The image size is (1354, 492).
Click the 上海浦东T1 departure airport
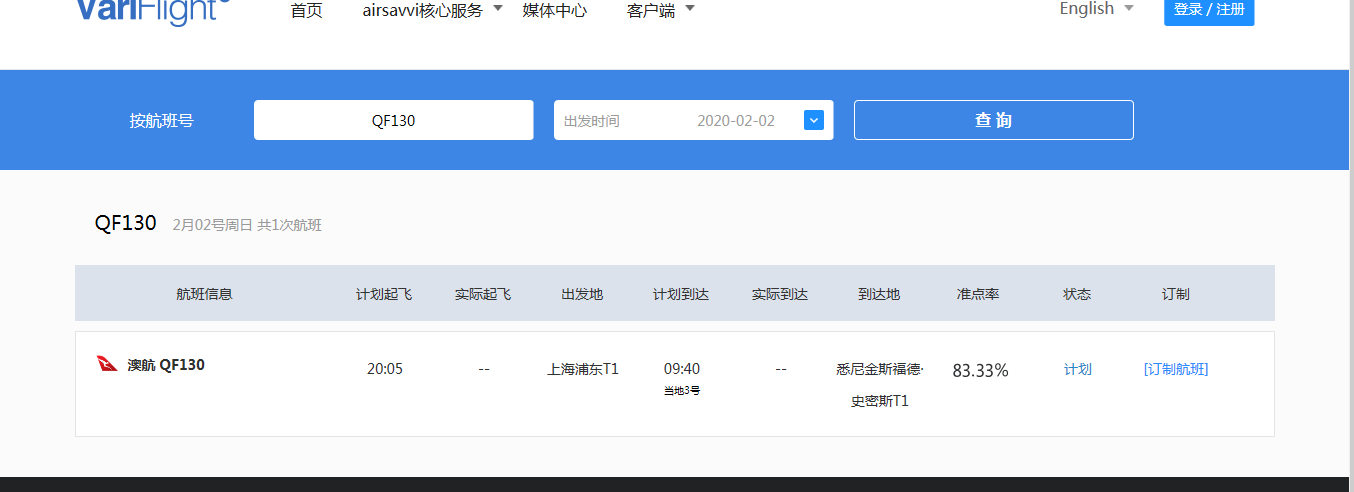pos(583,369)
